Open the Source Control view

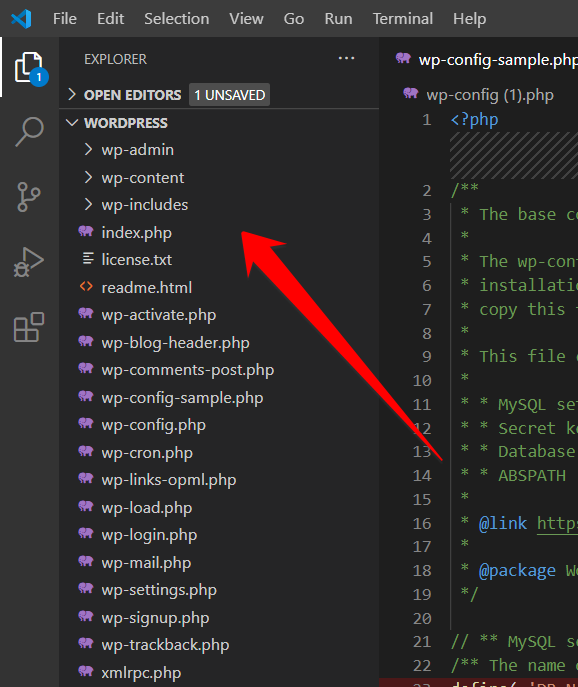[x=29, y=197]
